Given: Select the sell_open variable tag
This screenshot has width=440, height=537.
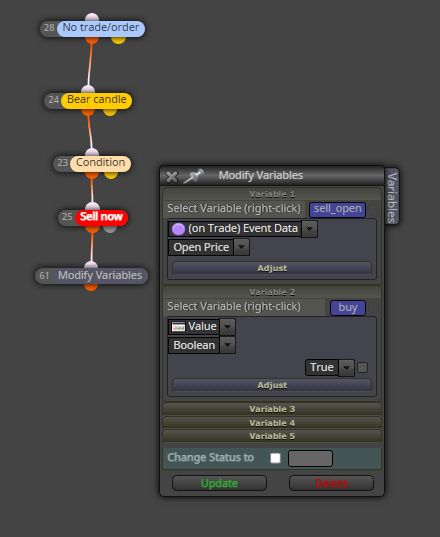Looking at the screenshot, I should coord(337,209).
